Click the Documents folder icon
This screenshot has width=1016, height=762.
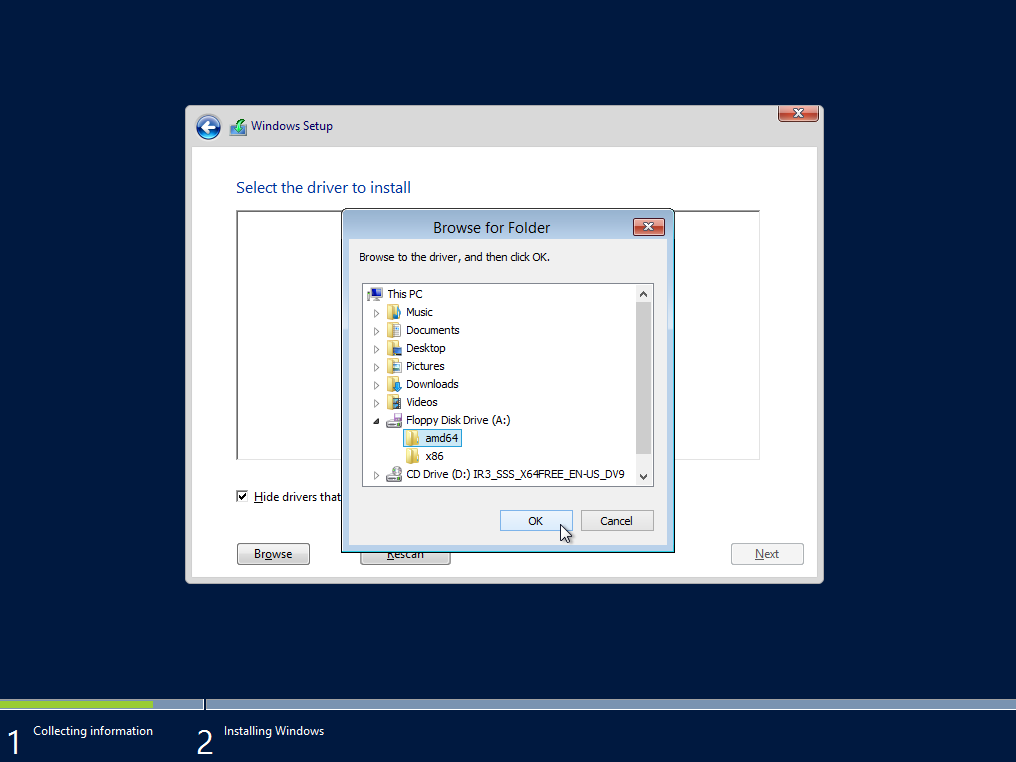[x=394, y=330]
